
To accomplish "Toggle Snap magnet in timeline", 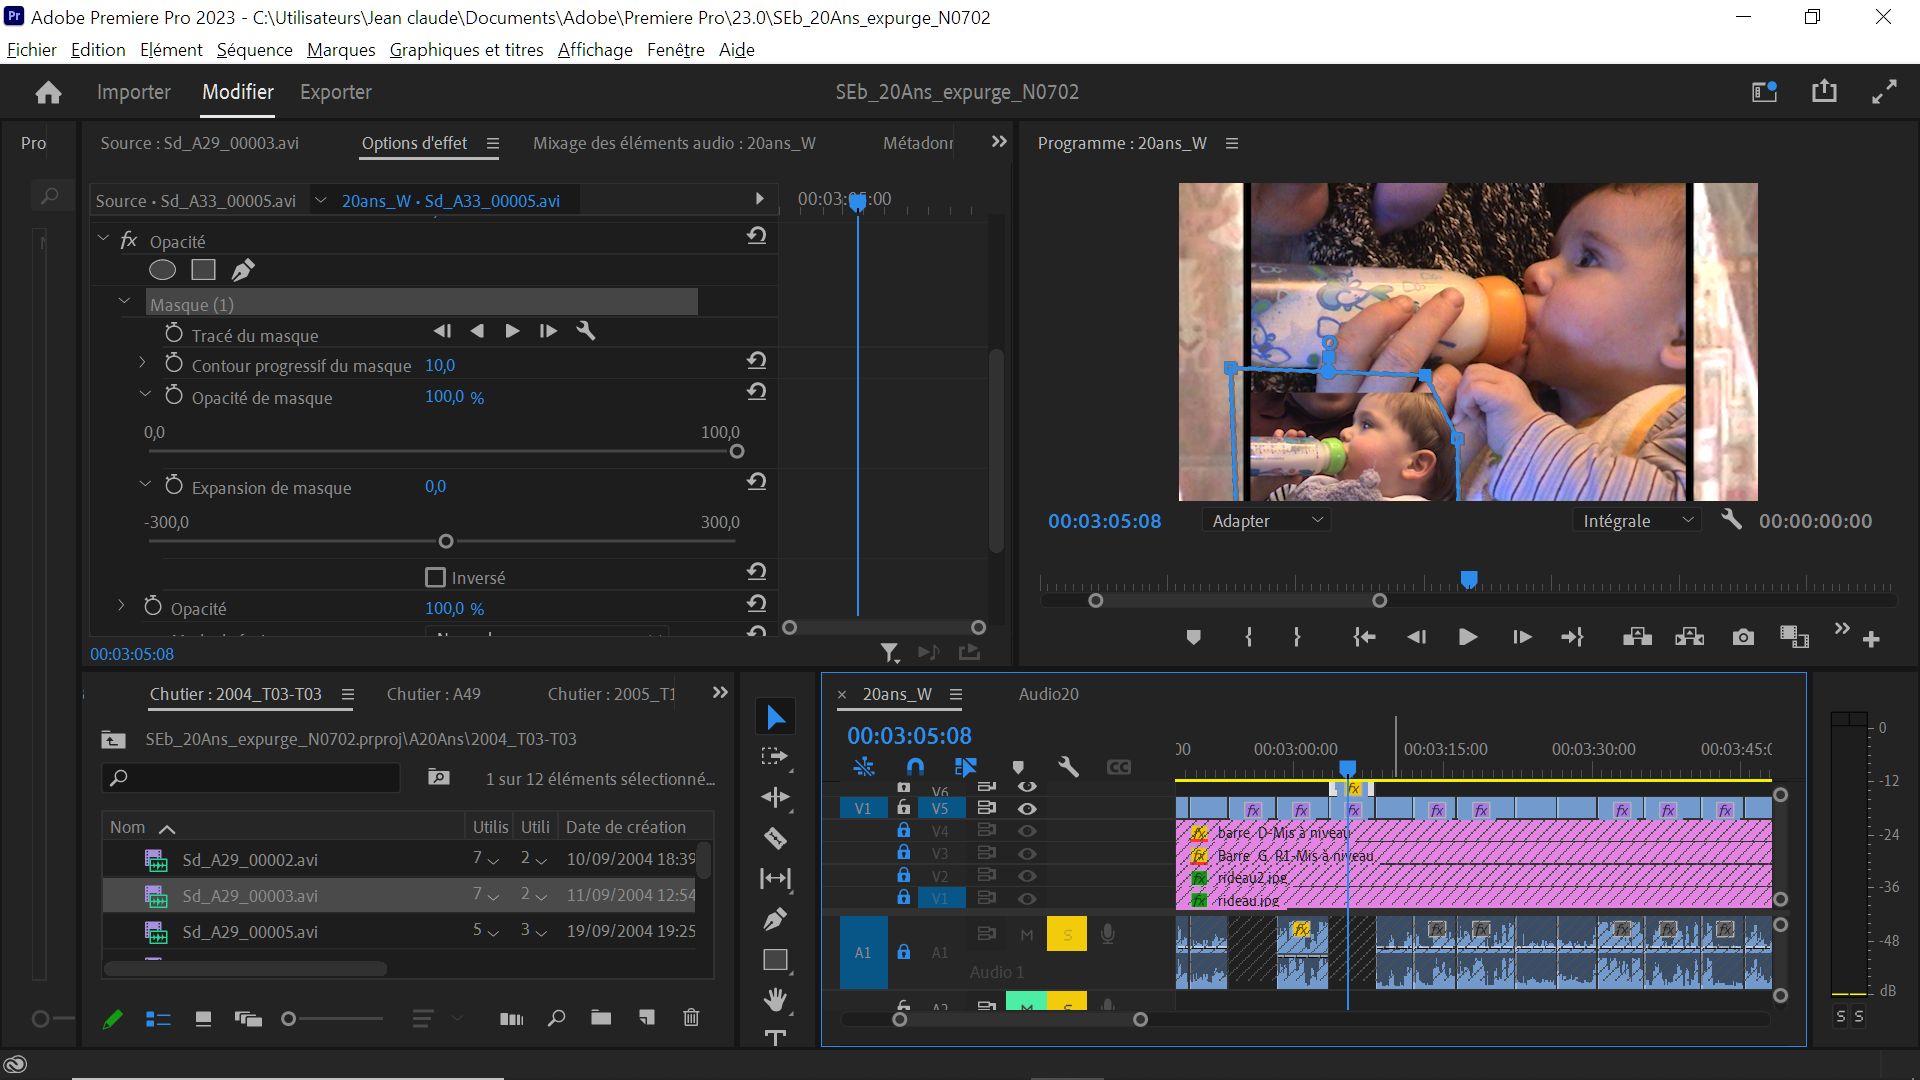I will [x=915, y=767].
